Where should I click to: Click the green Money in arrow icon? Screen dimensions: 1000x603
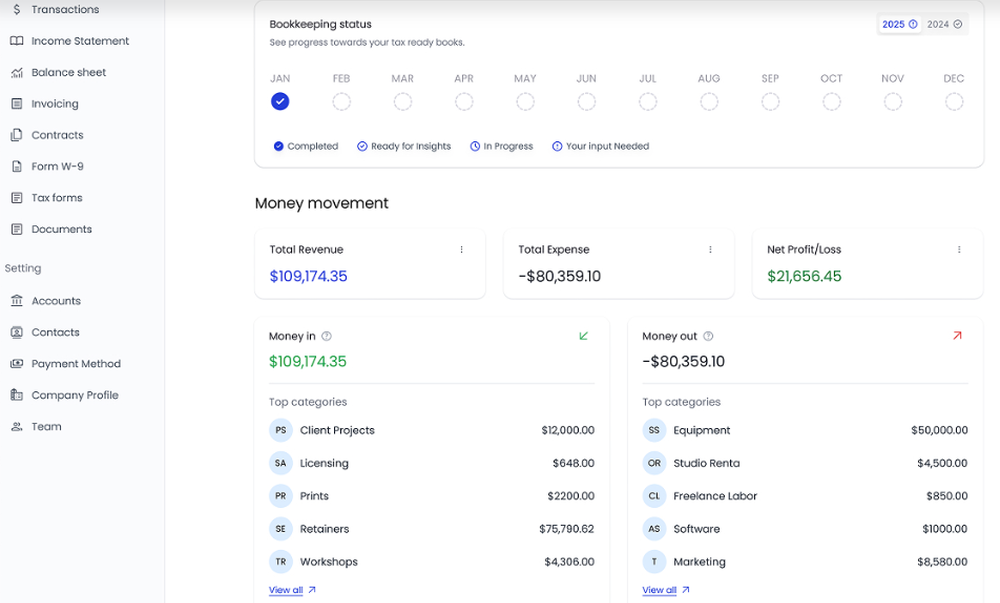(x=584, y=336)
